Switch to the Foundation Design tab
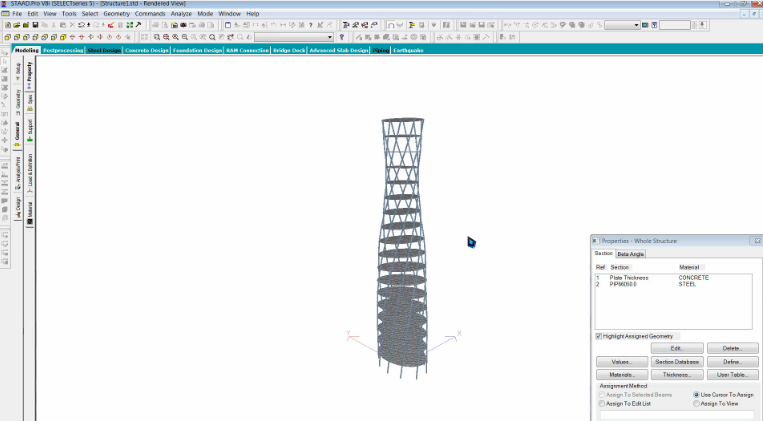Screen dimensions: 763x421 pos(198,50)
